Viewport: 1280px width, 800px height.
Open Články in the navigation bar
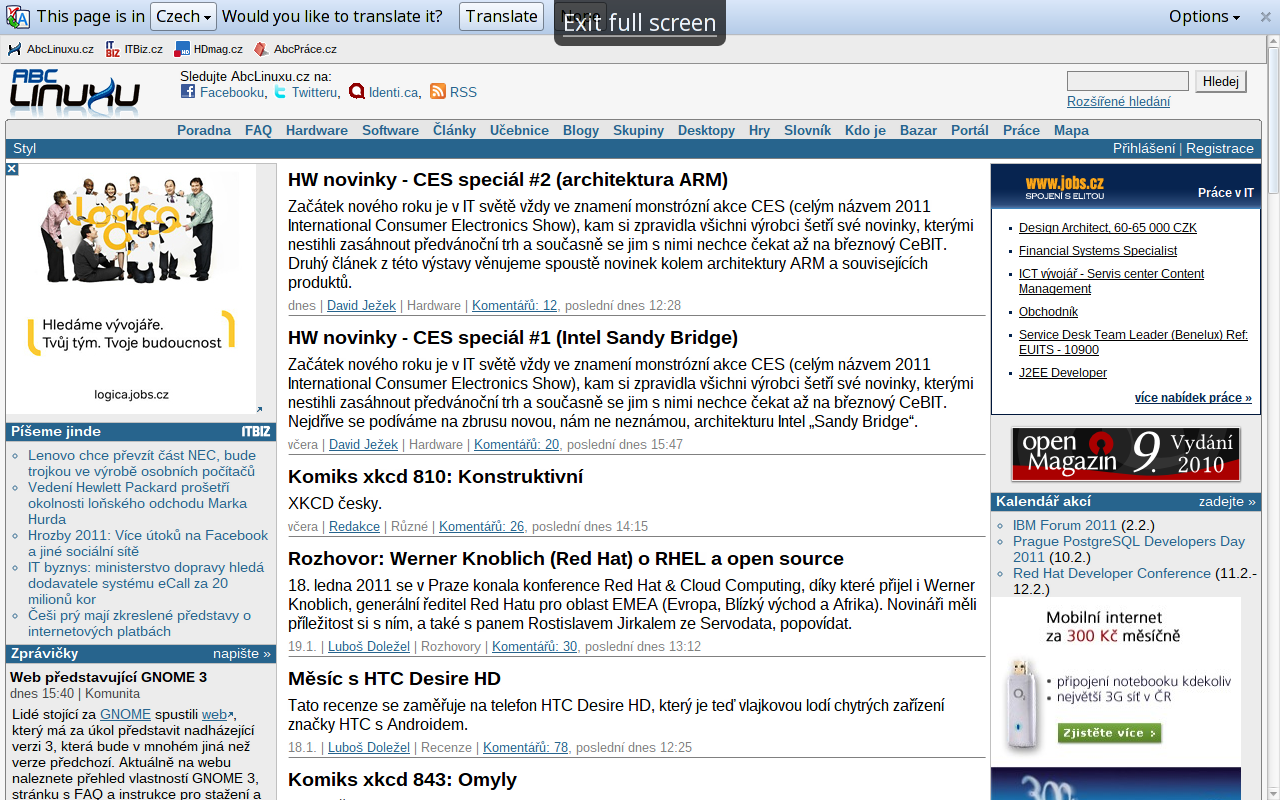pos(454,130)
